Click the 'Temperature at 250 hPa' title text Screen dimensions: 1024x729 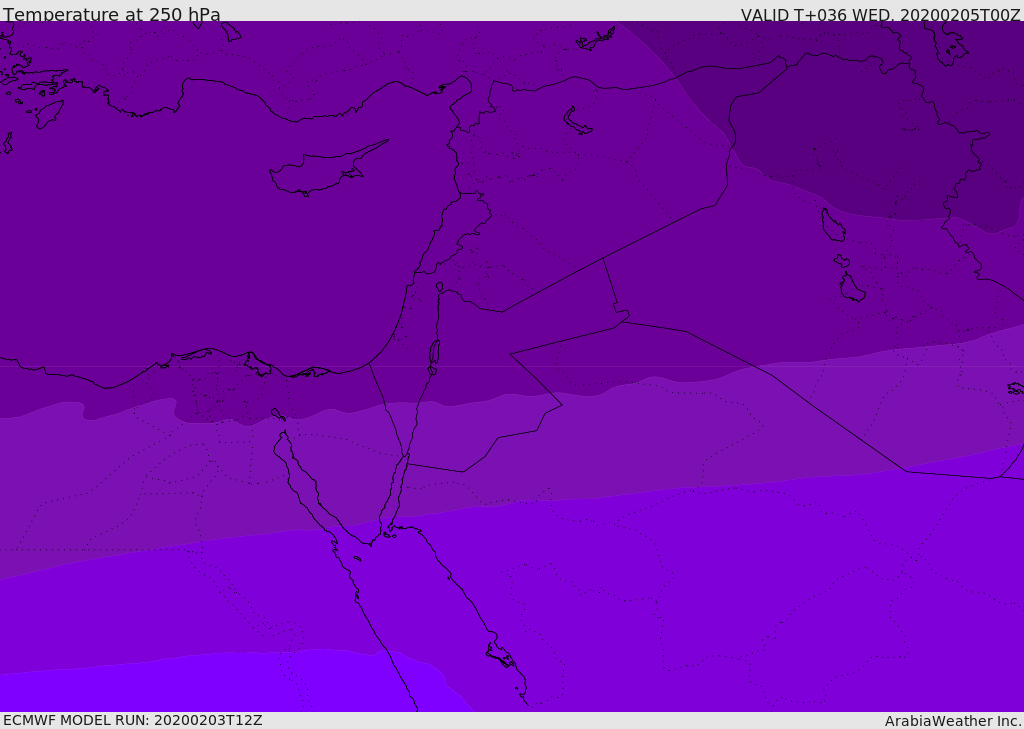pos(112,14)
